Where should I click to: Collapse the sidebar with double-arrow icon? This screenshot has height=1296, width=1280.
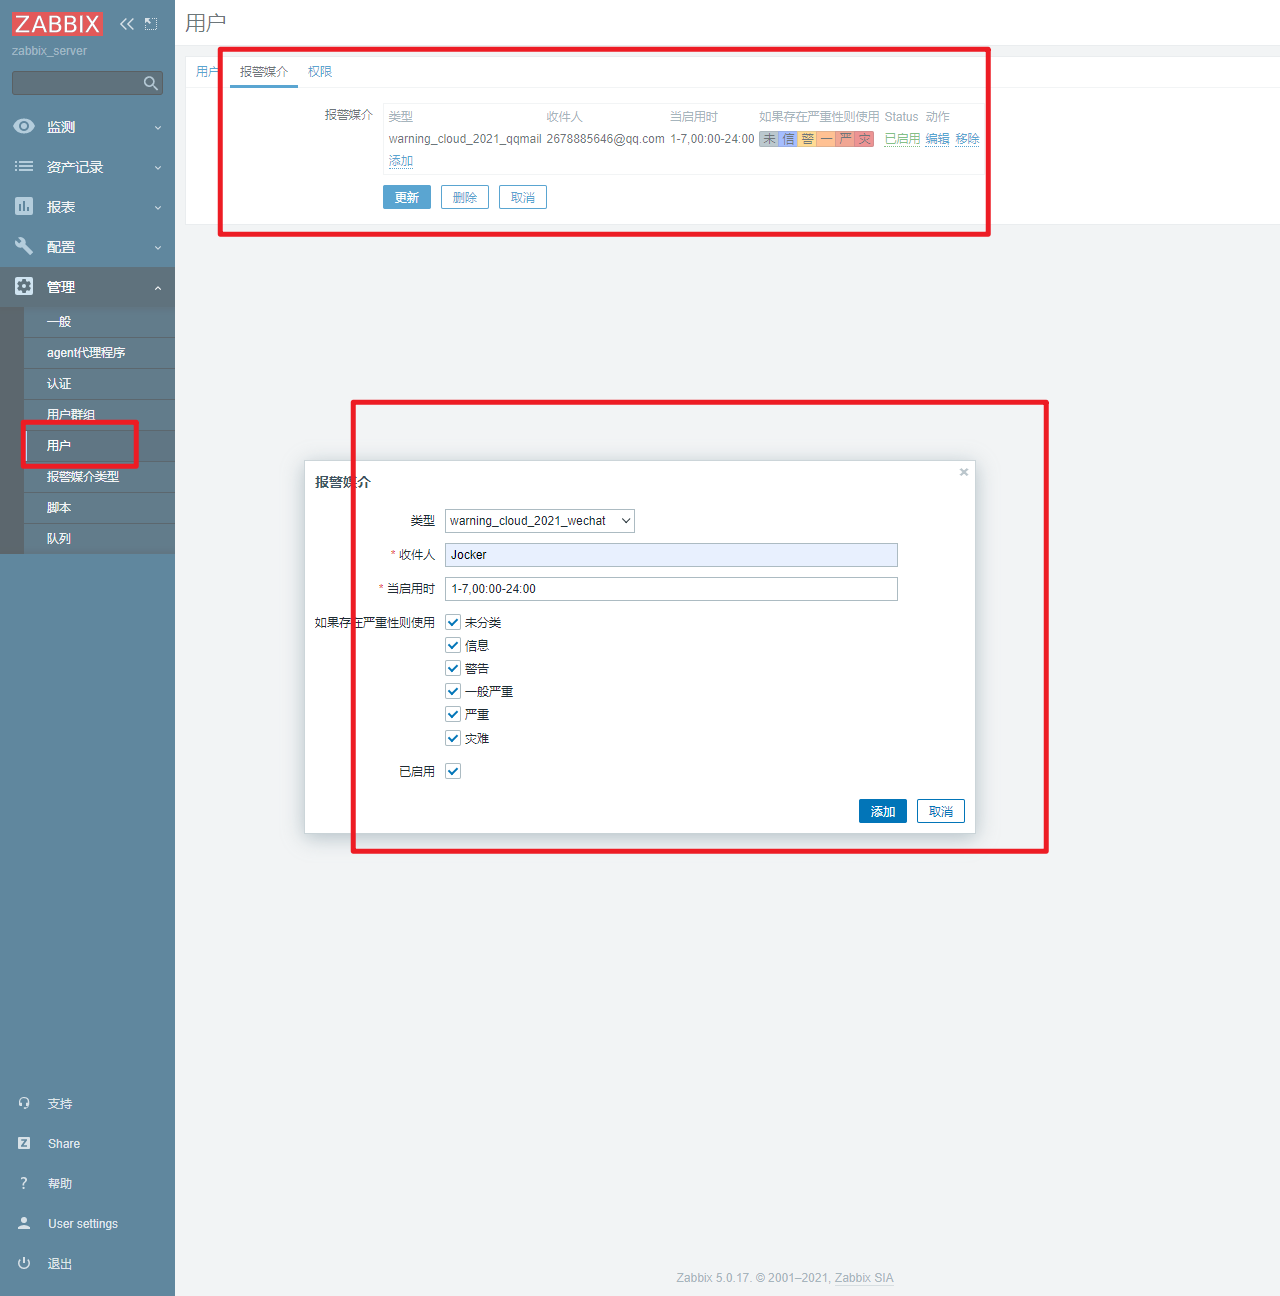[x=127, y=24]
